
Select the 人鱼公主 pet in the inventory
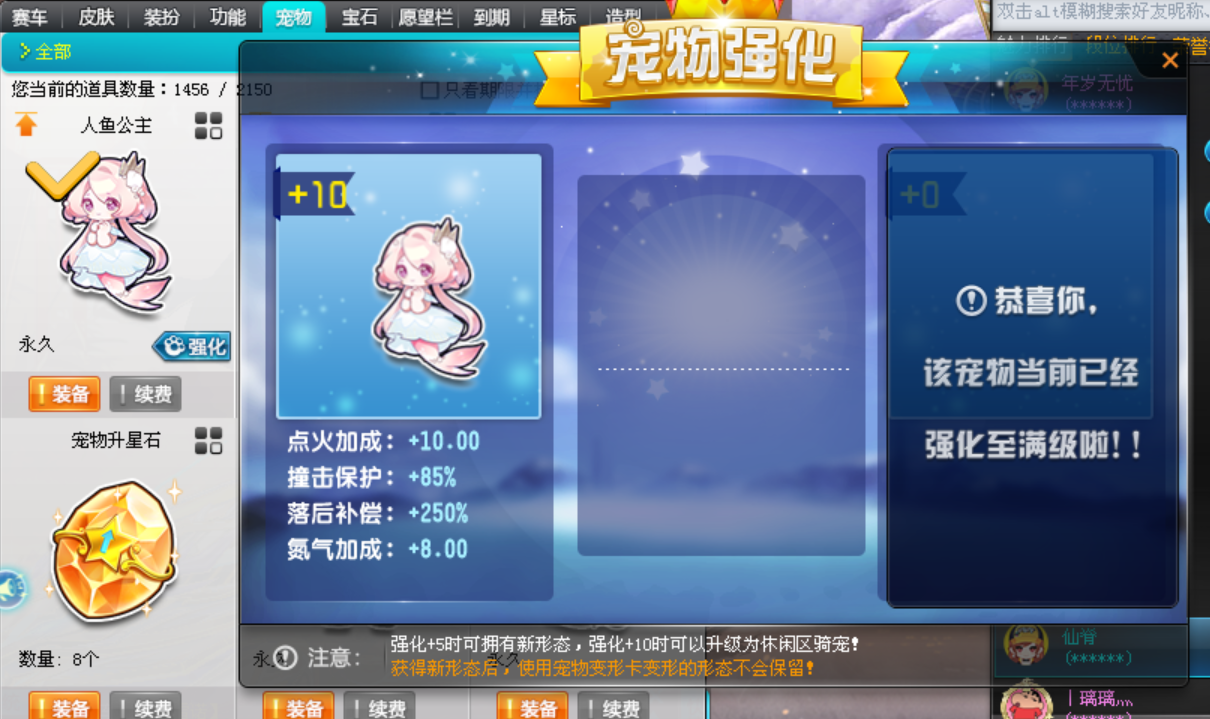coord(115,232)
